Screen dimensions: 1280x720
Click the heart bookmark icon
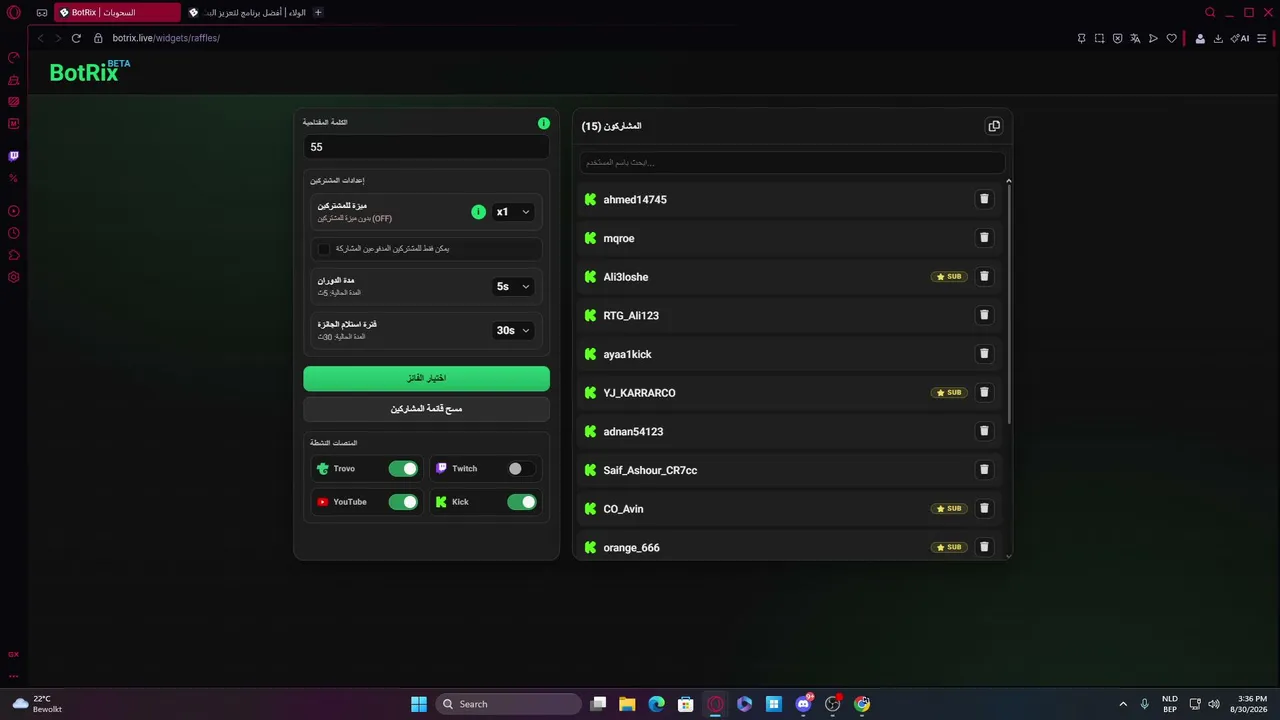pyautogui.click(x=1171, y=38)
